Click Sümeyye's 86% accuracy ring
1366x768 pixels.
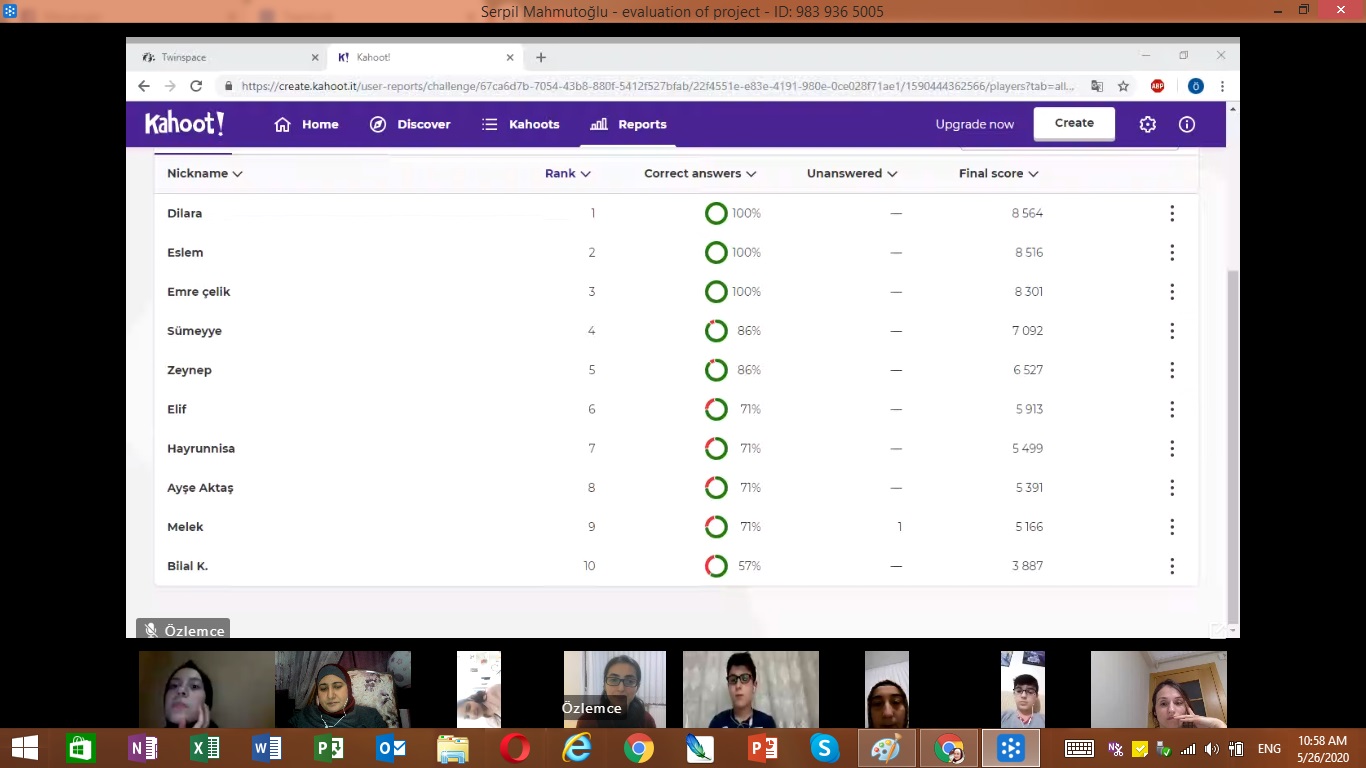tap(716, 331)
